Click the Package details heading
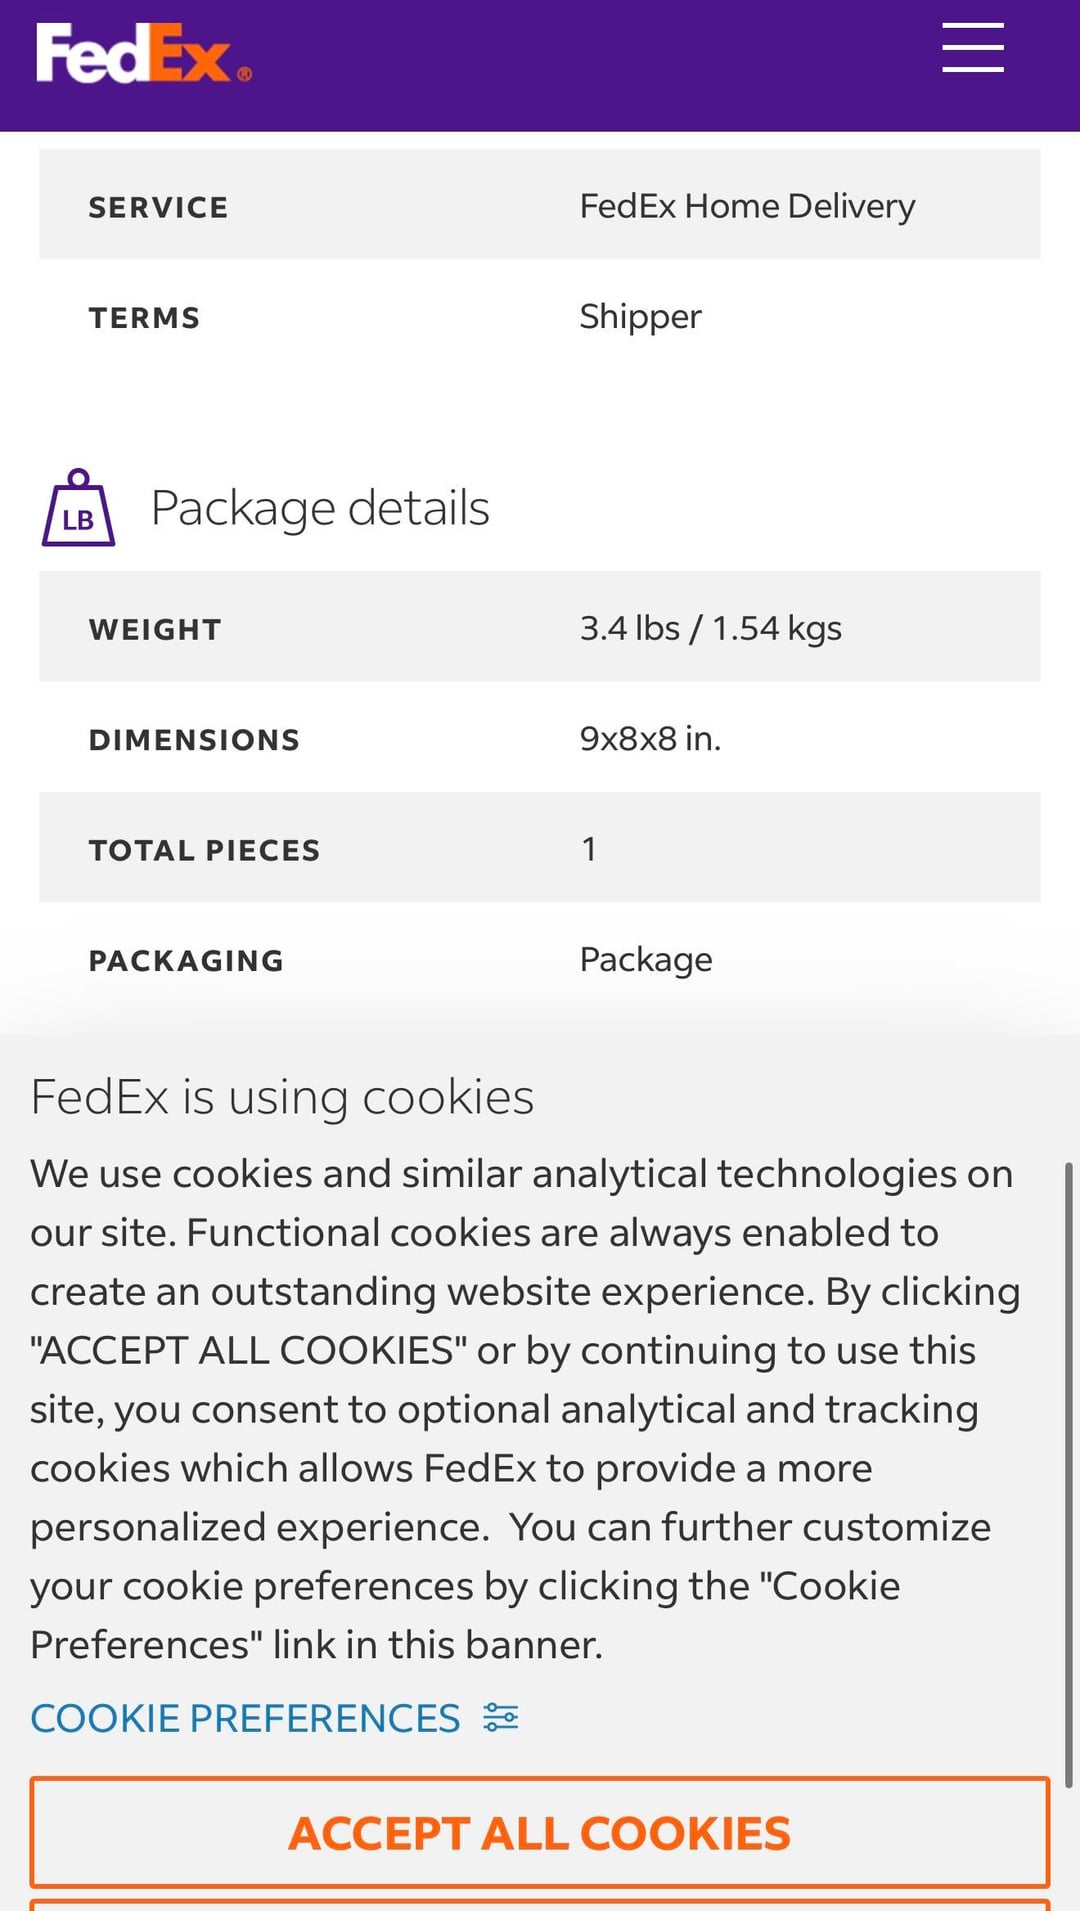This screenshot has height=1911, width=1080. point(320,508)
